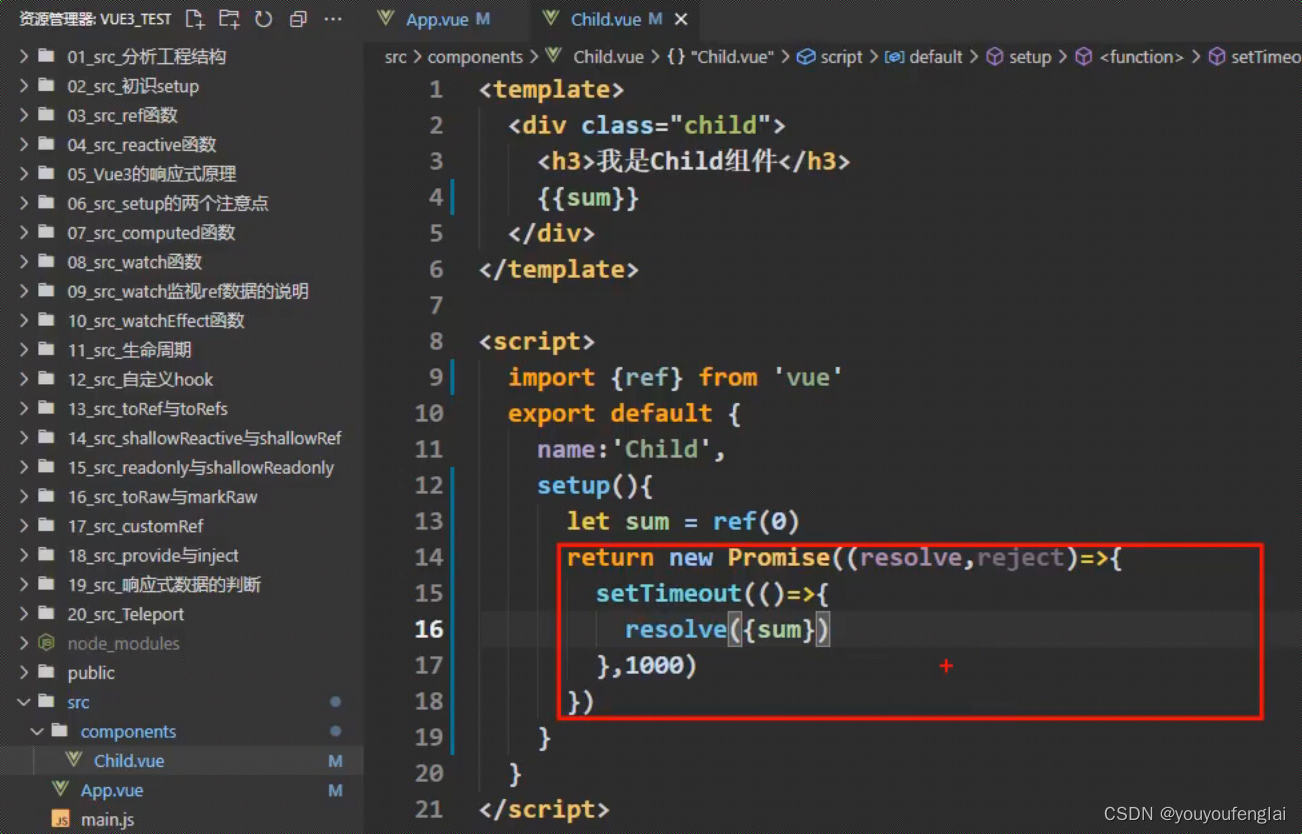Click '{{sum}}' in the template
This screenshot has width=1302, height=834.
point(588,197)
